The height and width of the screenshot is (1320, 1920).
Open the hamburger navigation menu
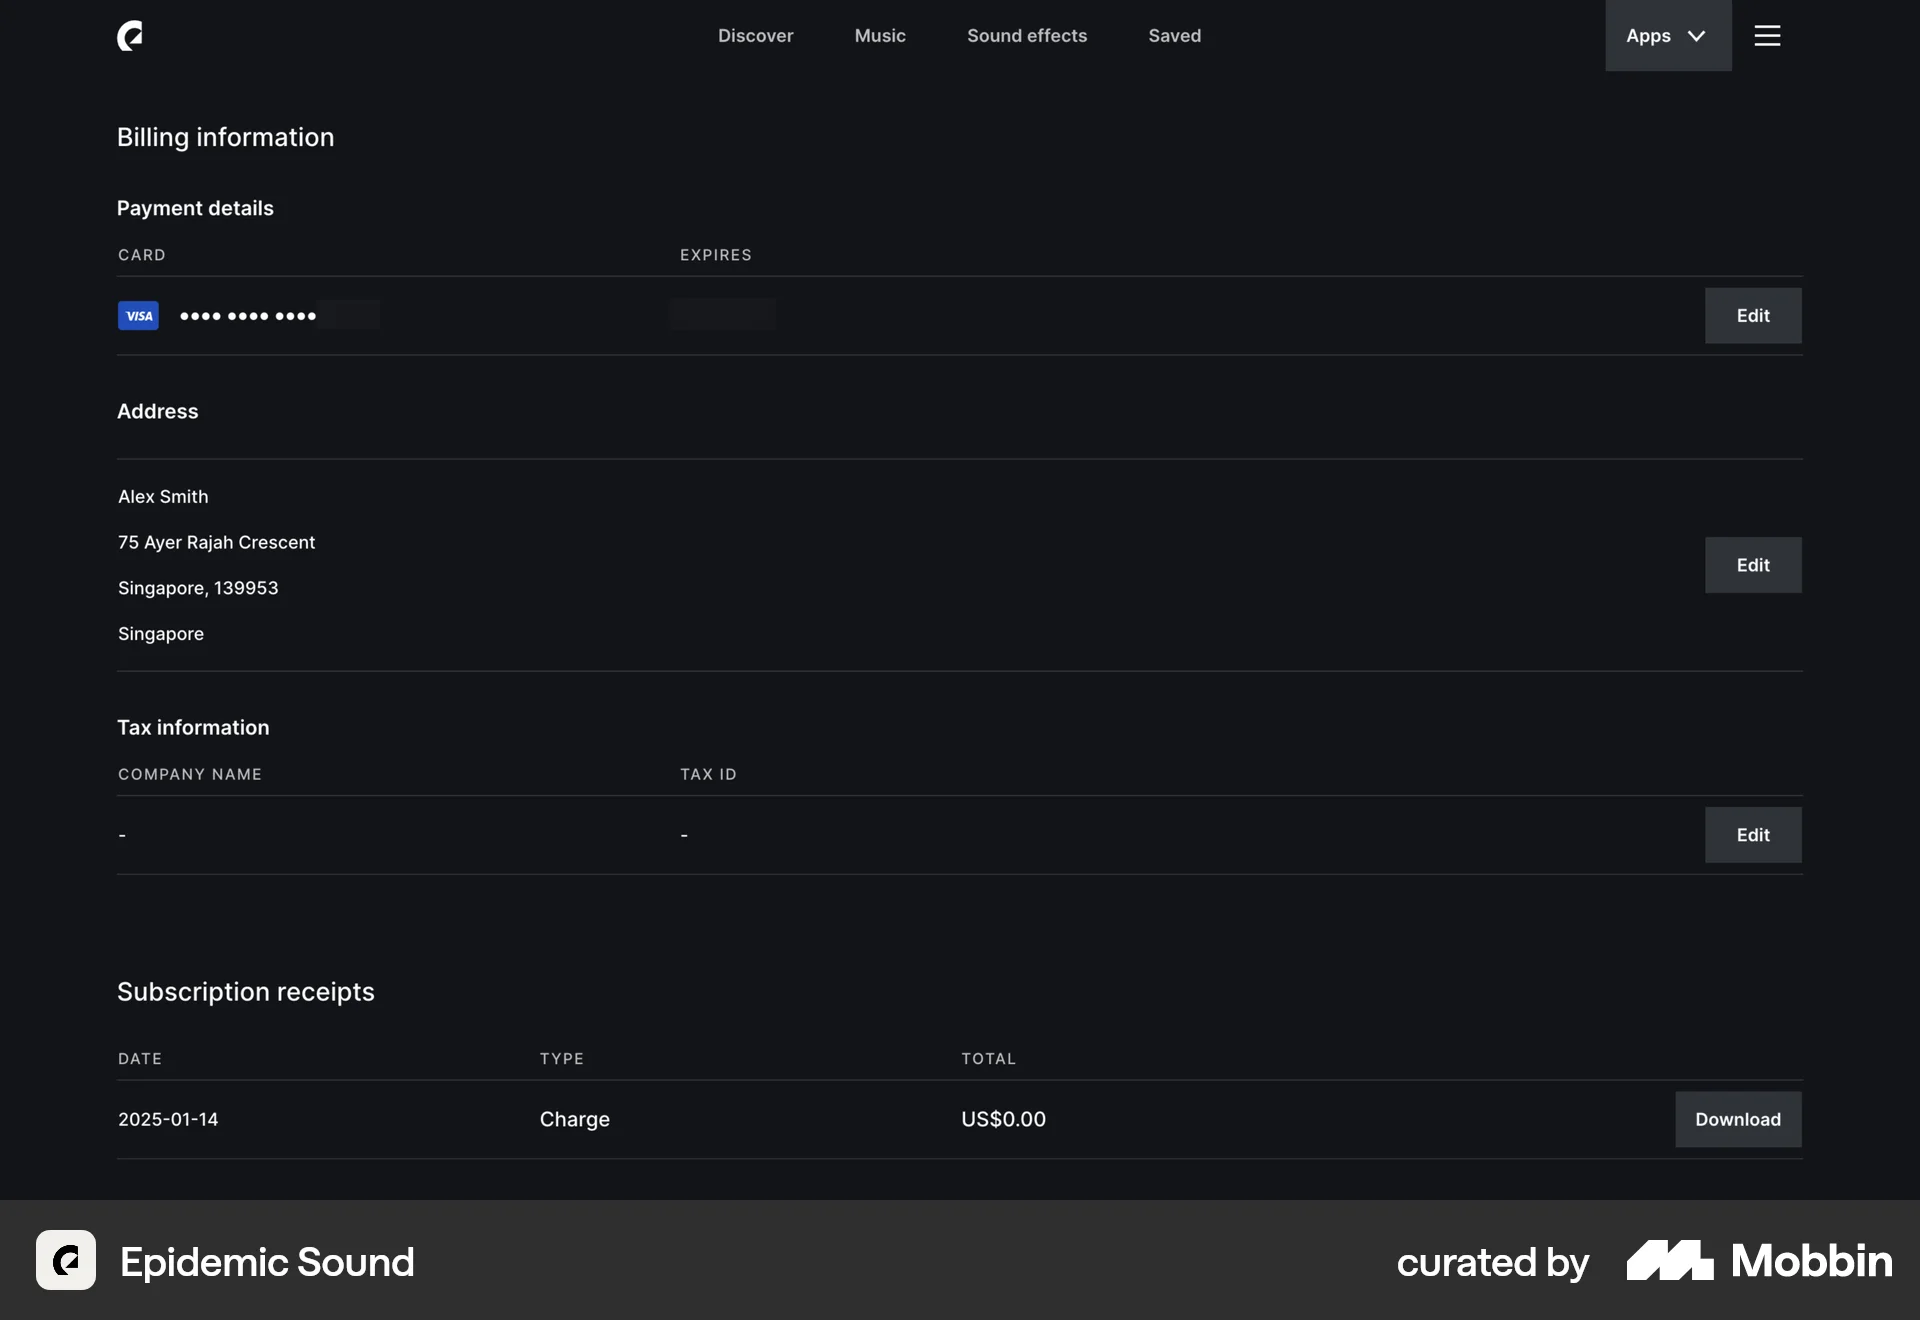(1768, 36)
